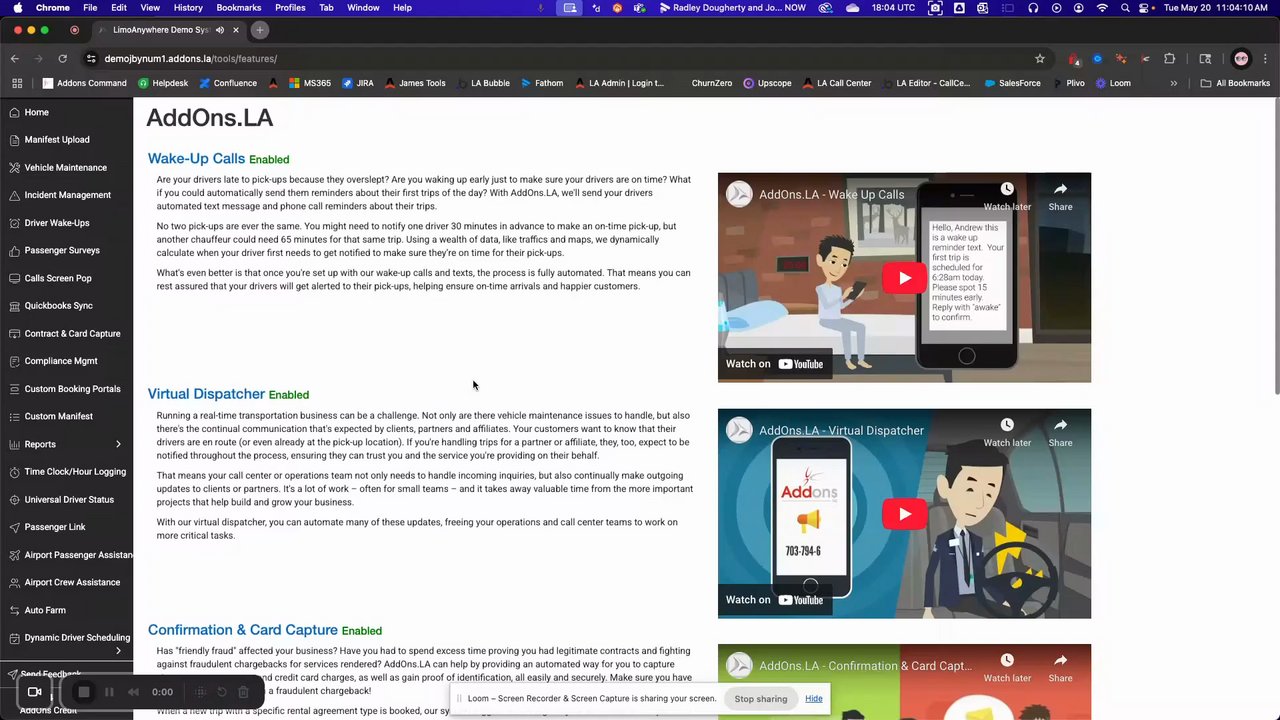Click Watch later on Wake Up Calls video
Image resolution: width=1280 pixels, height=720 pixels.
1007,196
